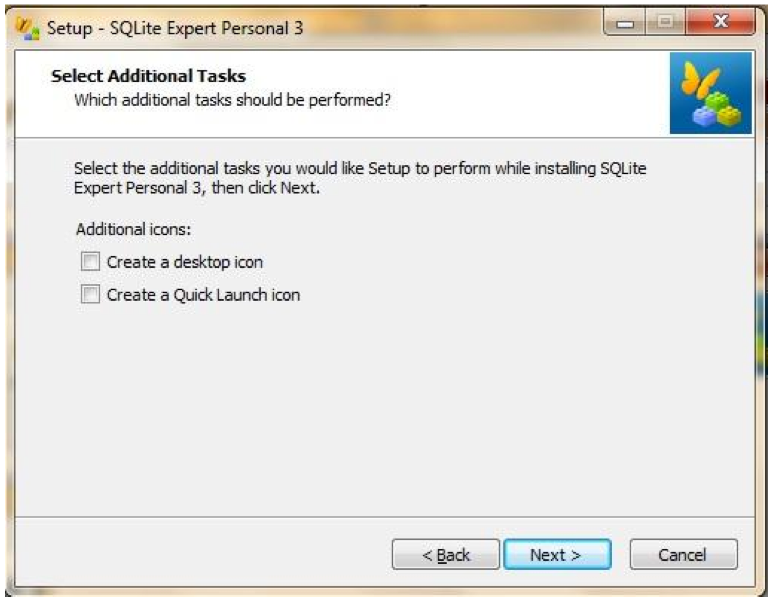Minimize the Setup window

pos(625,23)
